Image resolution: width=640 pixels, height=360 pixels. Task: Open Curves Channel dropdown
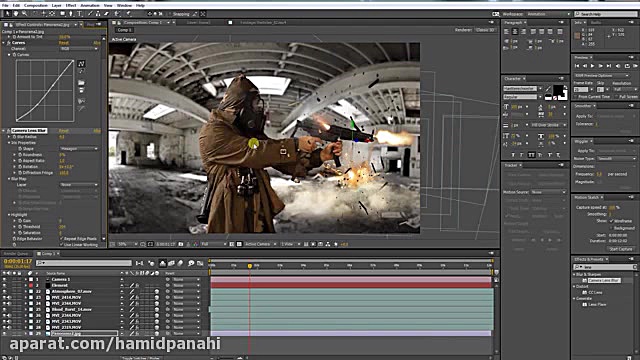pos(79,49)
